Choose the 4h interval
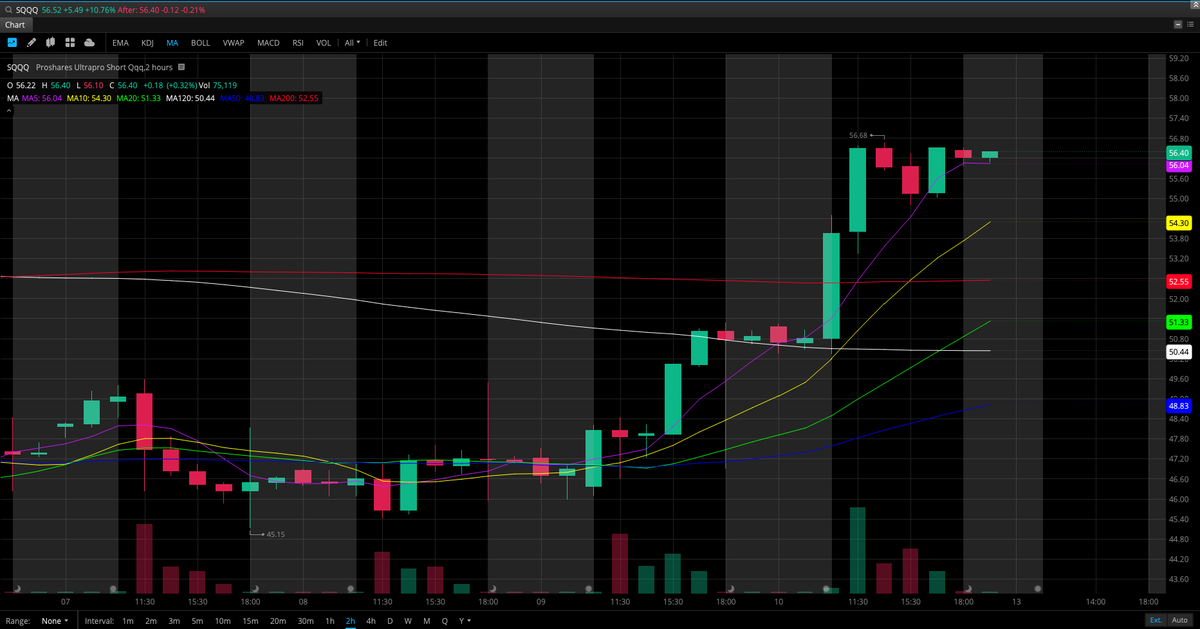Viewport: 1200px width, 629px height. (371, 621)
